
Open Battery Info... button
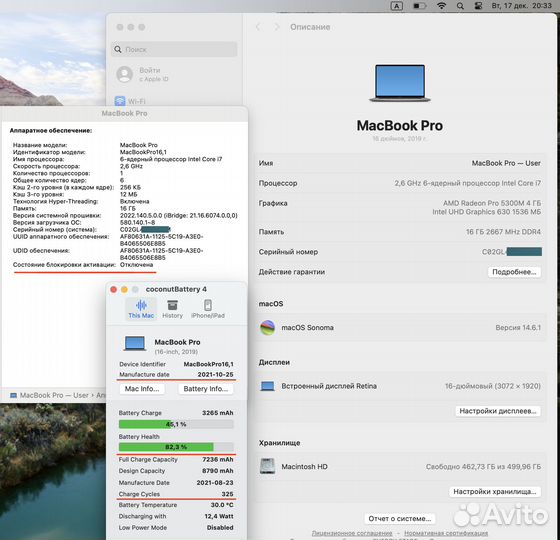tap(205, 389)
